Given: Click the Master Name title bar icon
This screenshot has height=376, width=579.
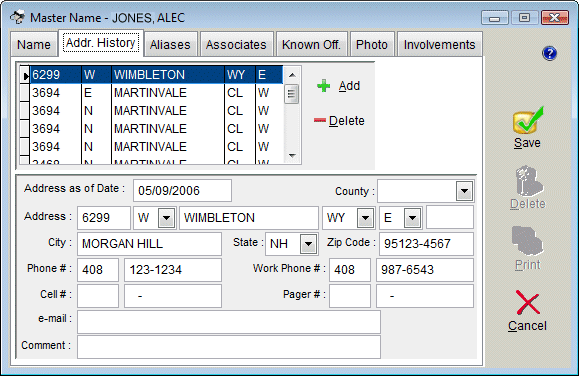Looking at the screenshot, I should pos(17,17).
